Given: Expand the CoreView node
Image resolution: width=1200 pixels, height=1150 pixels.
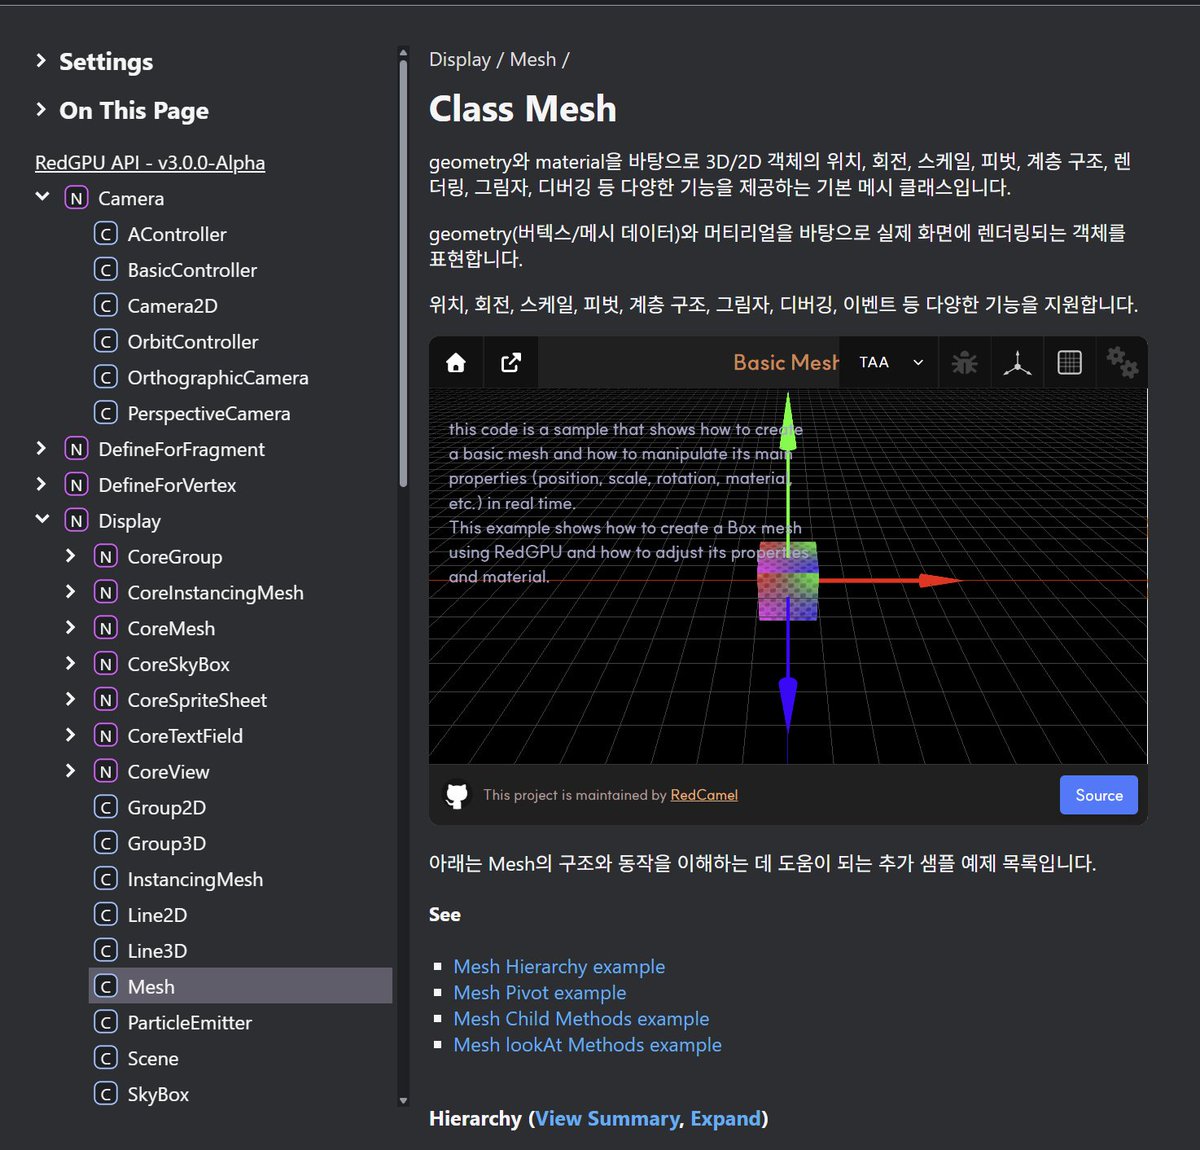Looking at the screenshot, I should click(70, 771).
